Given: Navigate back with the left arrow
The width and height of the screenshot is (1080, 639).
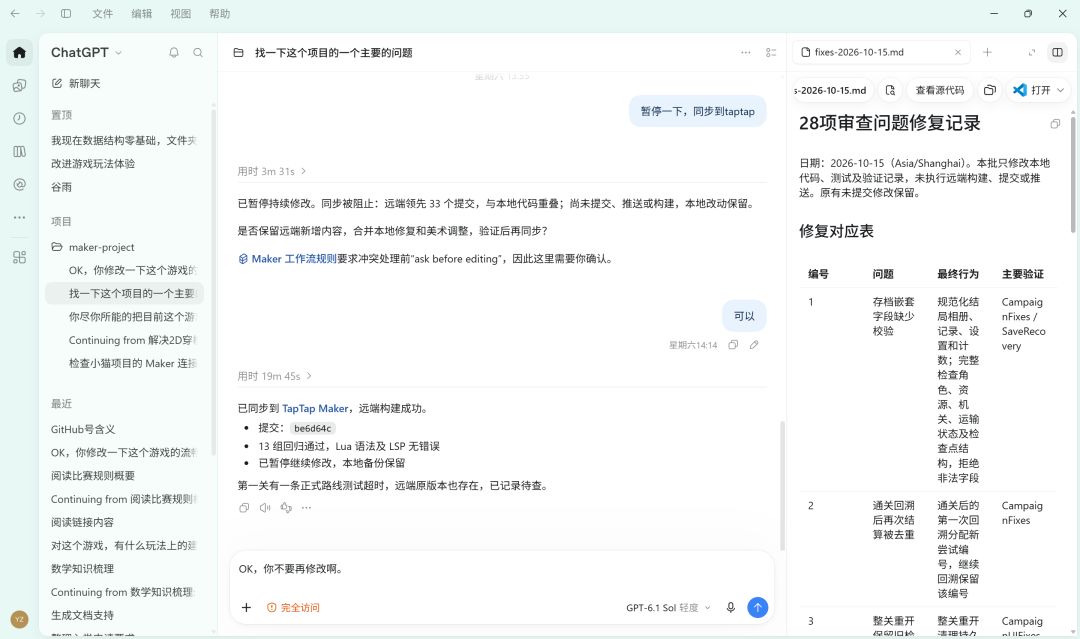Looking at the screenshot, I should (15, 14).
